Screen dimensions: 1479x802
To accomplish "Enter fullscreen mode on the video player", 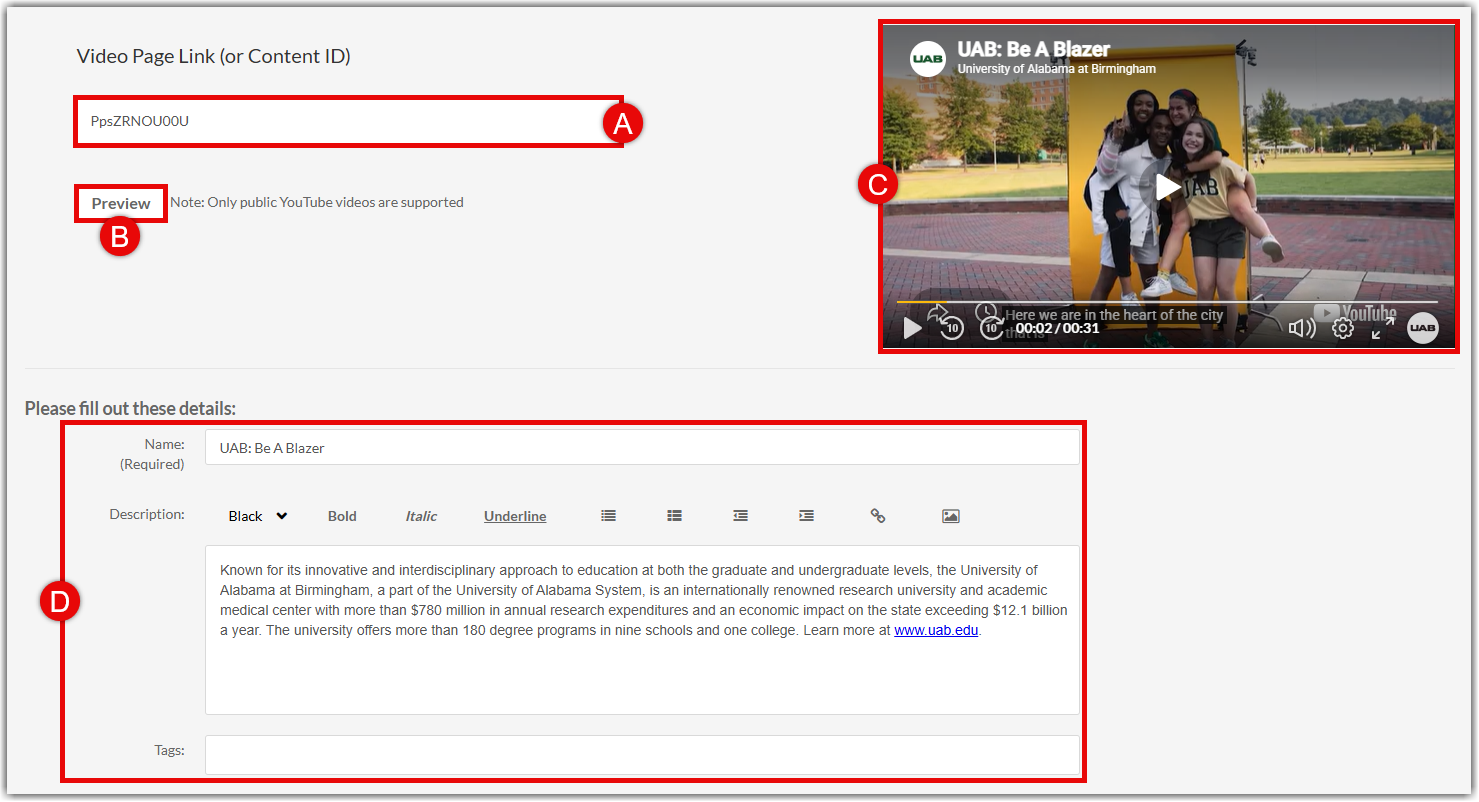I will 1382,328.
